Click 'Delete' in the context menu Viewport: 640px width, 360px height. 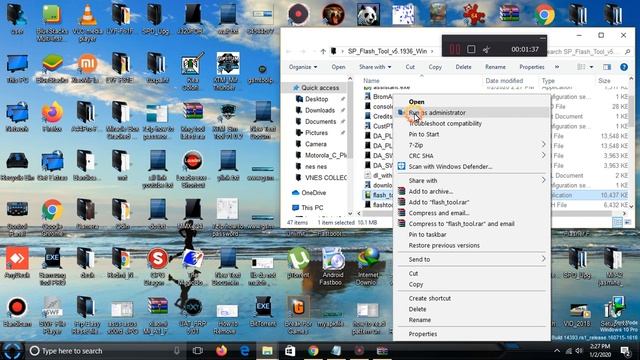[x=417, y=309]
